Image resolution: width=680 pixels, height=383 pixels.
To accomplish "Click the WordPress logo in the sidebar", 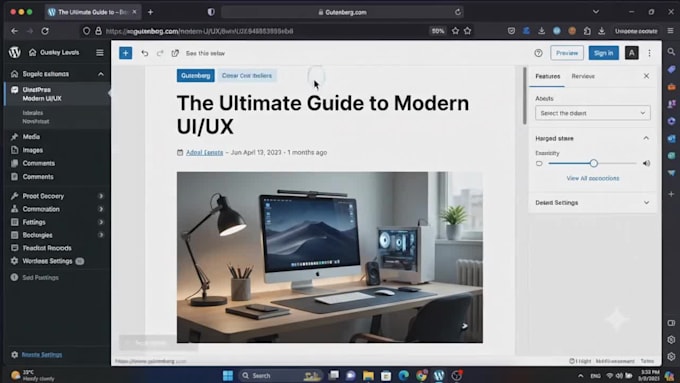I will point(15,52).
